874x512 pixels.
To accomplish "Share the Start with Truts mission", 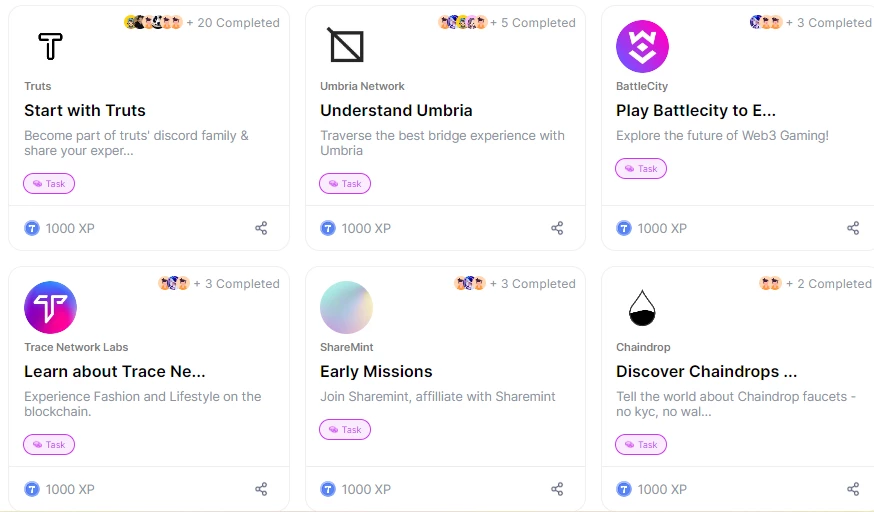I will pyautogui.click(x=261, y=228).
